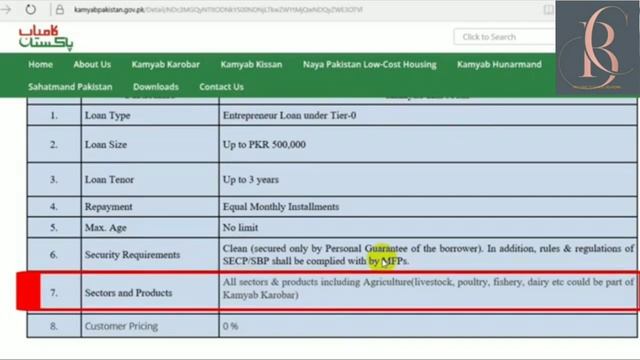
Task: Click the 'Security Requirements' cell
Action: click(150, 255)
